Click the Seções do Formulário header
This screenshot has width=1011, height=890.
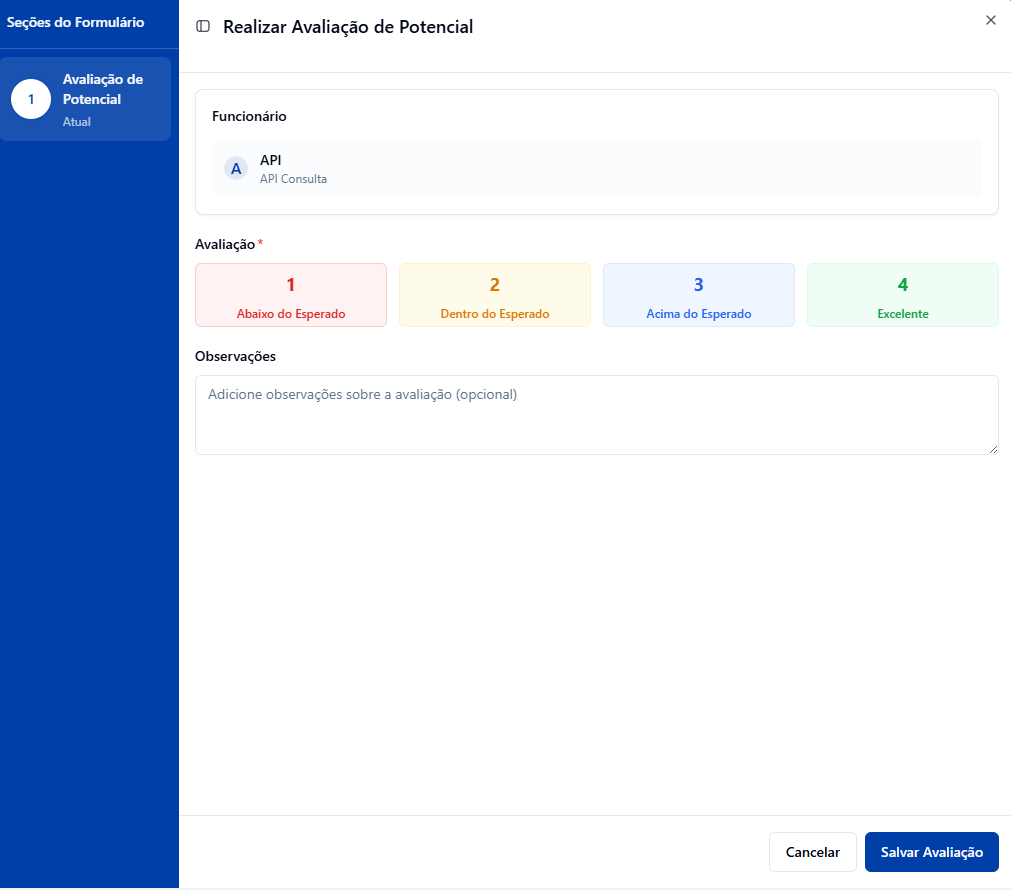75,22
